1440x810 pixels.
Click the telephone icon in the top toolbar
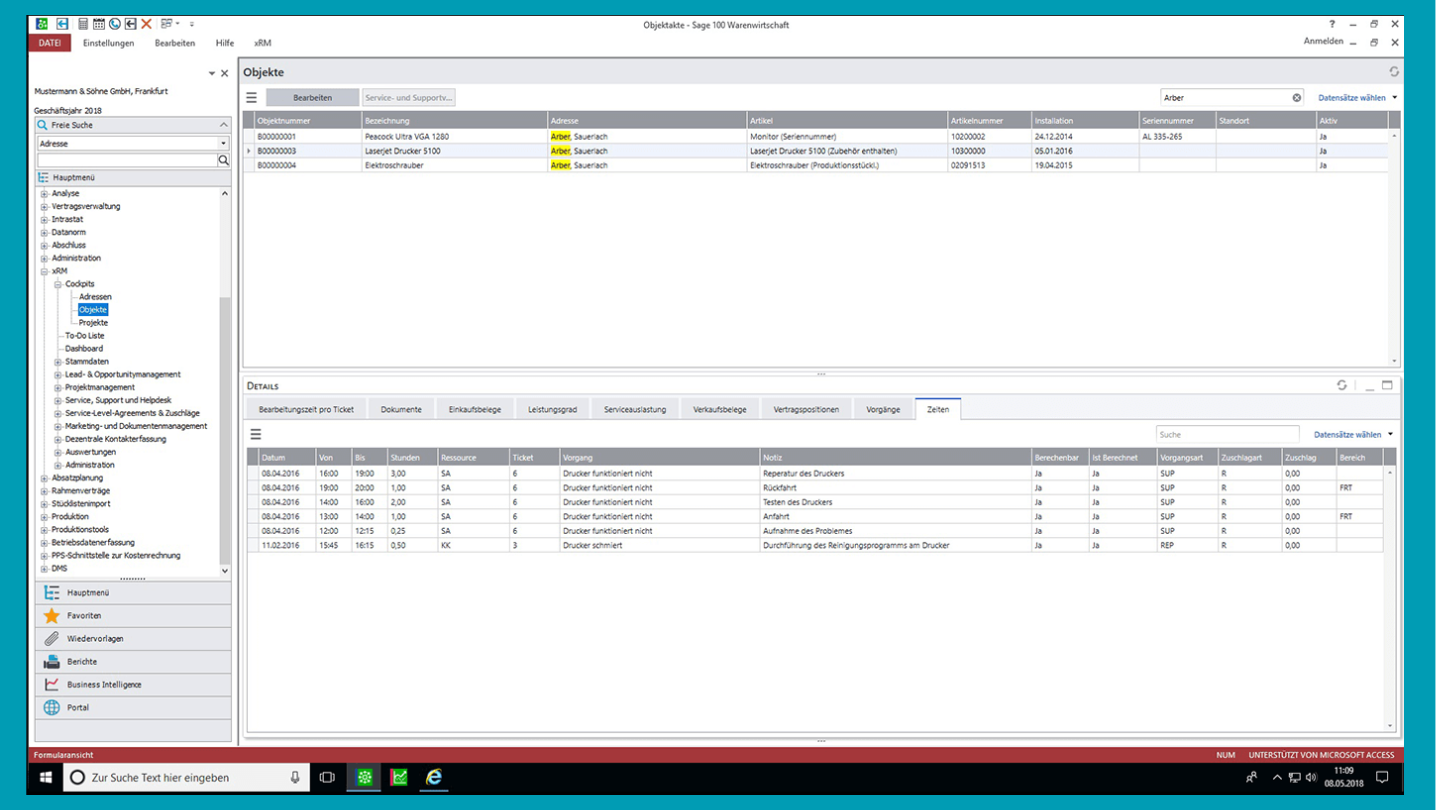coord(113,23)
